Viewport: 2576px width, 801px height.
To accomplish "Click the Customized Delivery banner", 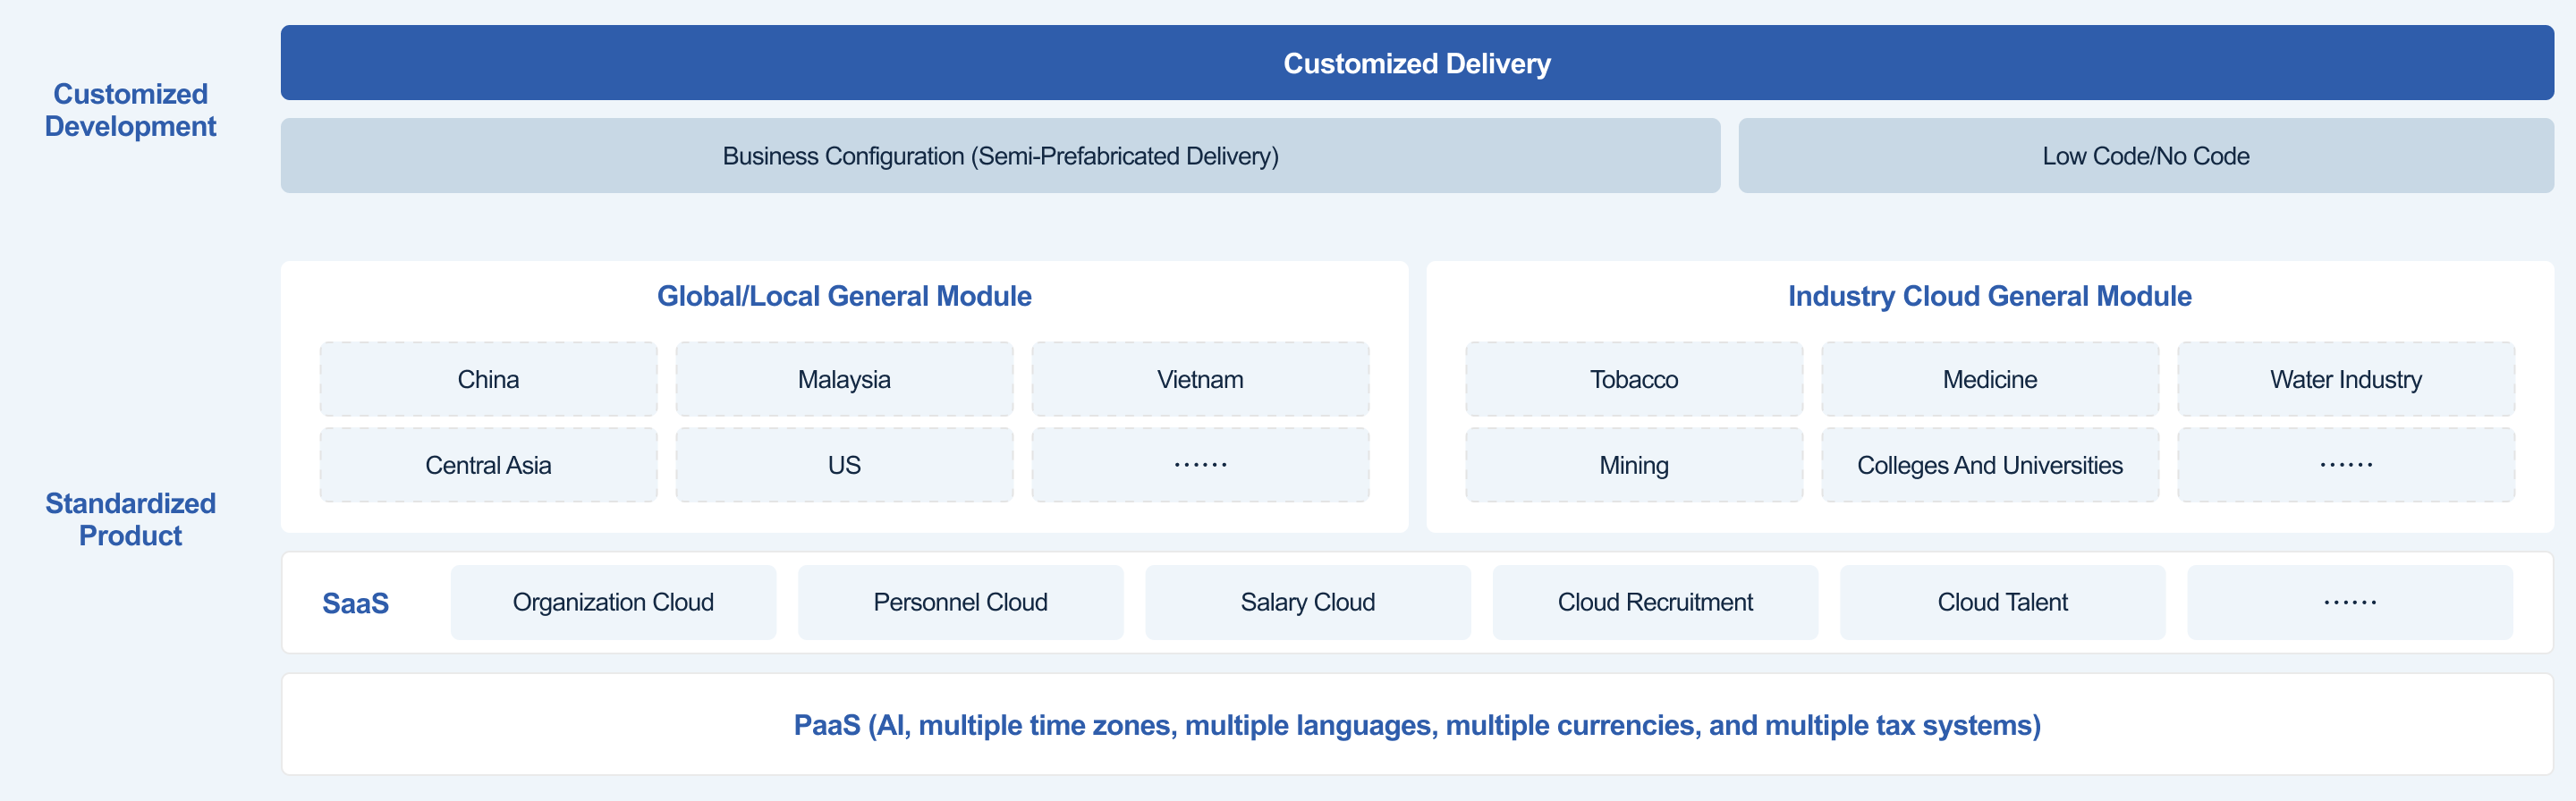I will point(1416,63).
